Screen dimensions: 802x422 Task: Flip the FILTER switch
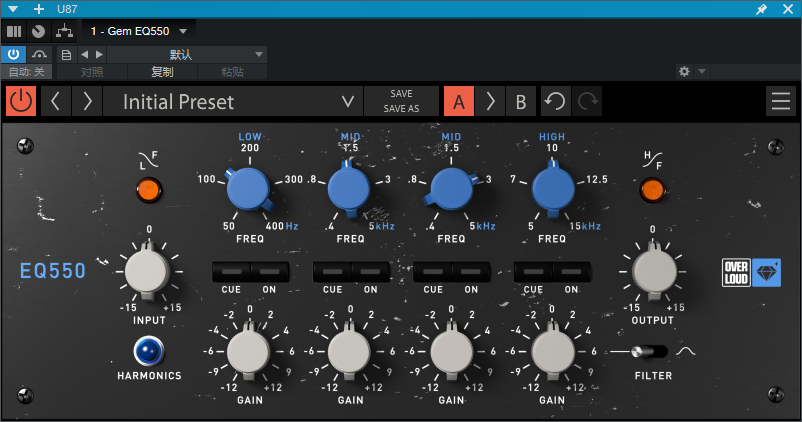pos(649,351)
